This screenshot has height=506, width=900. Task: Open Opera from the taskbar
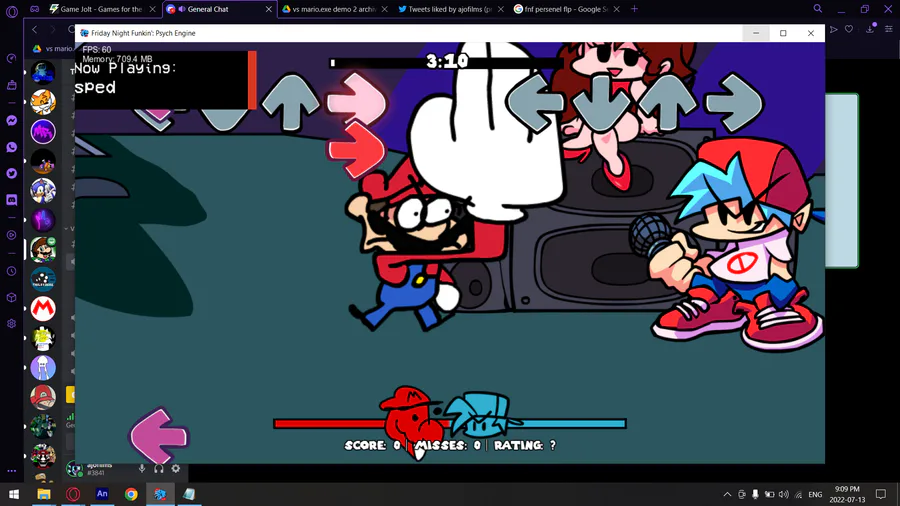coord(73,494)
